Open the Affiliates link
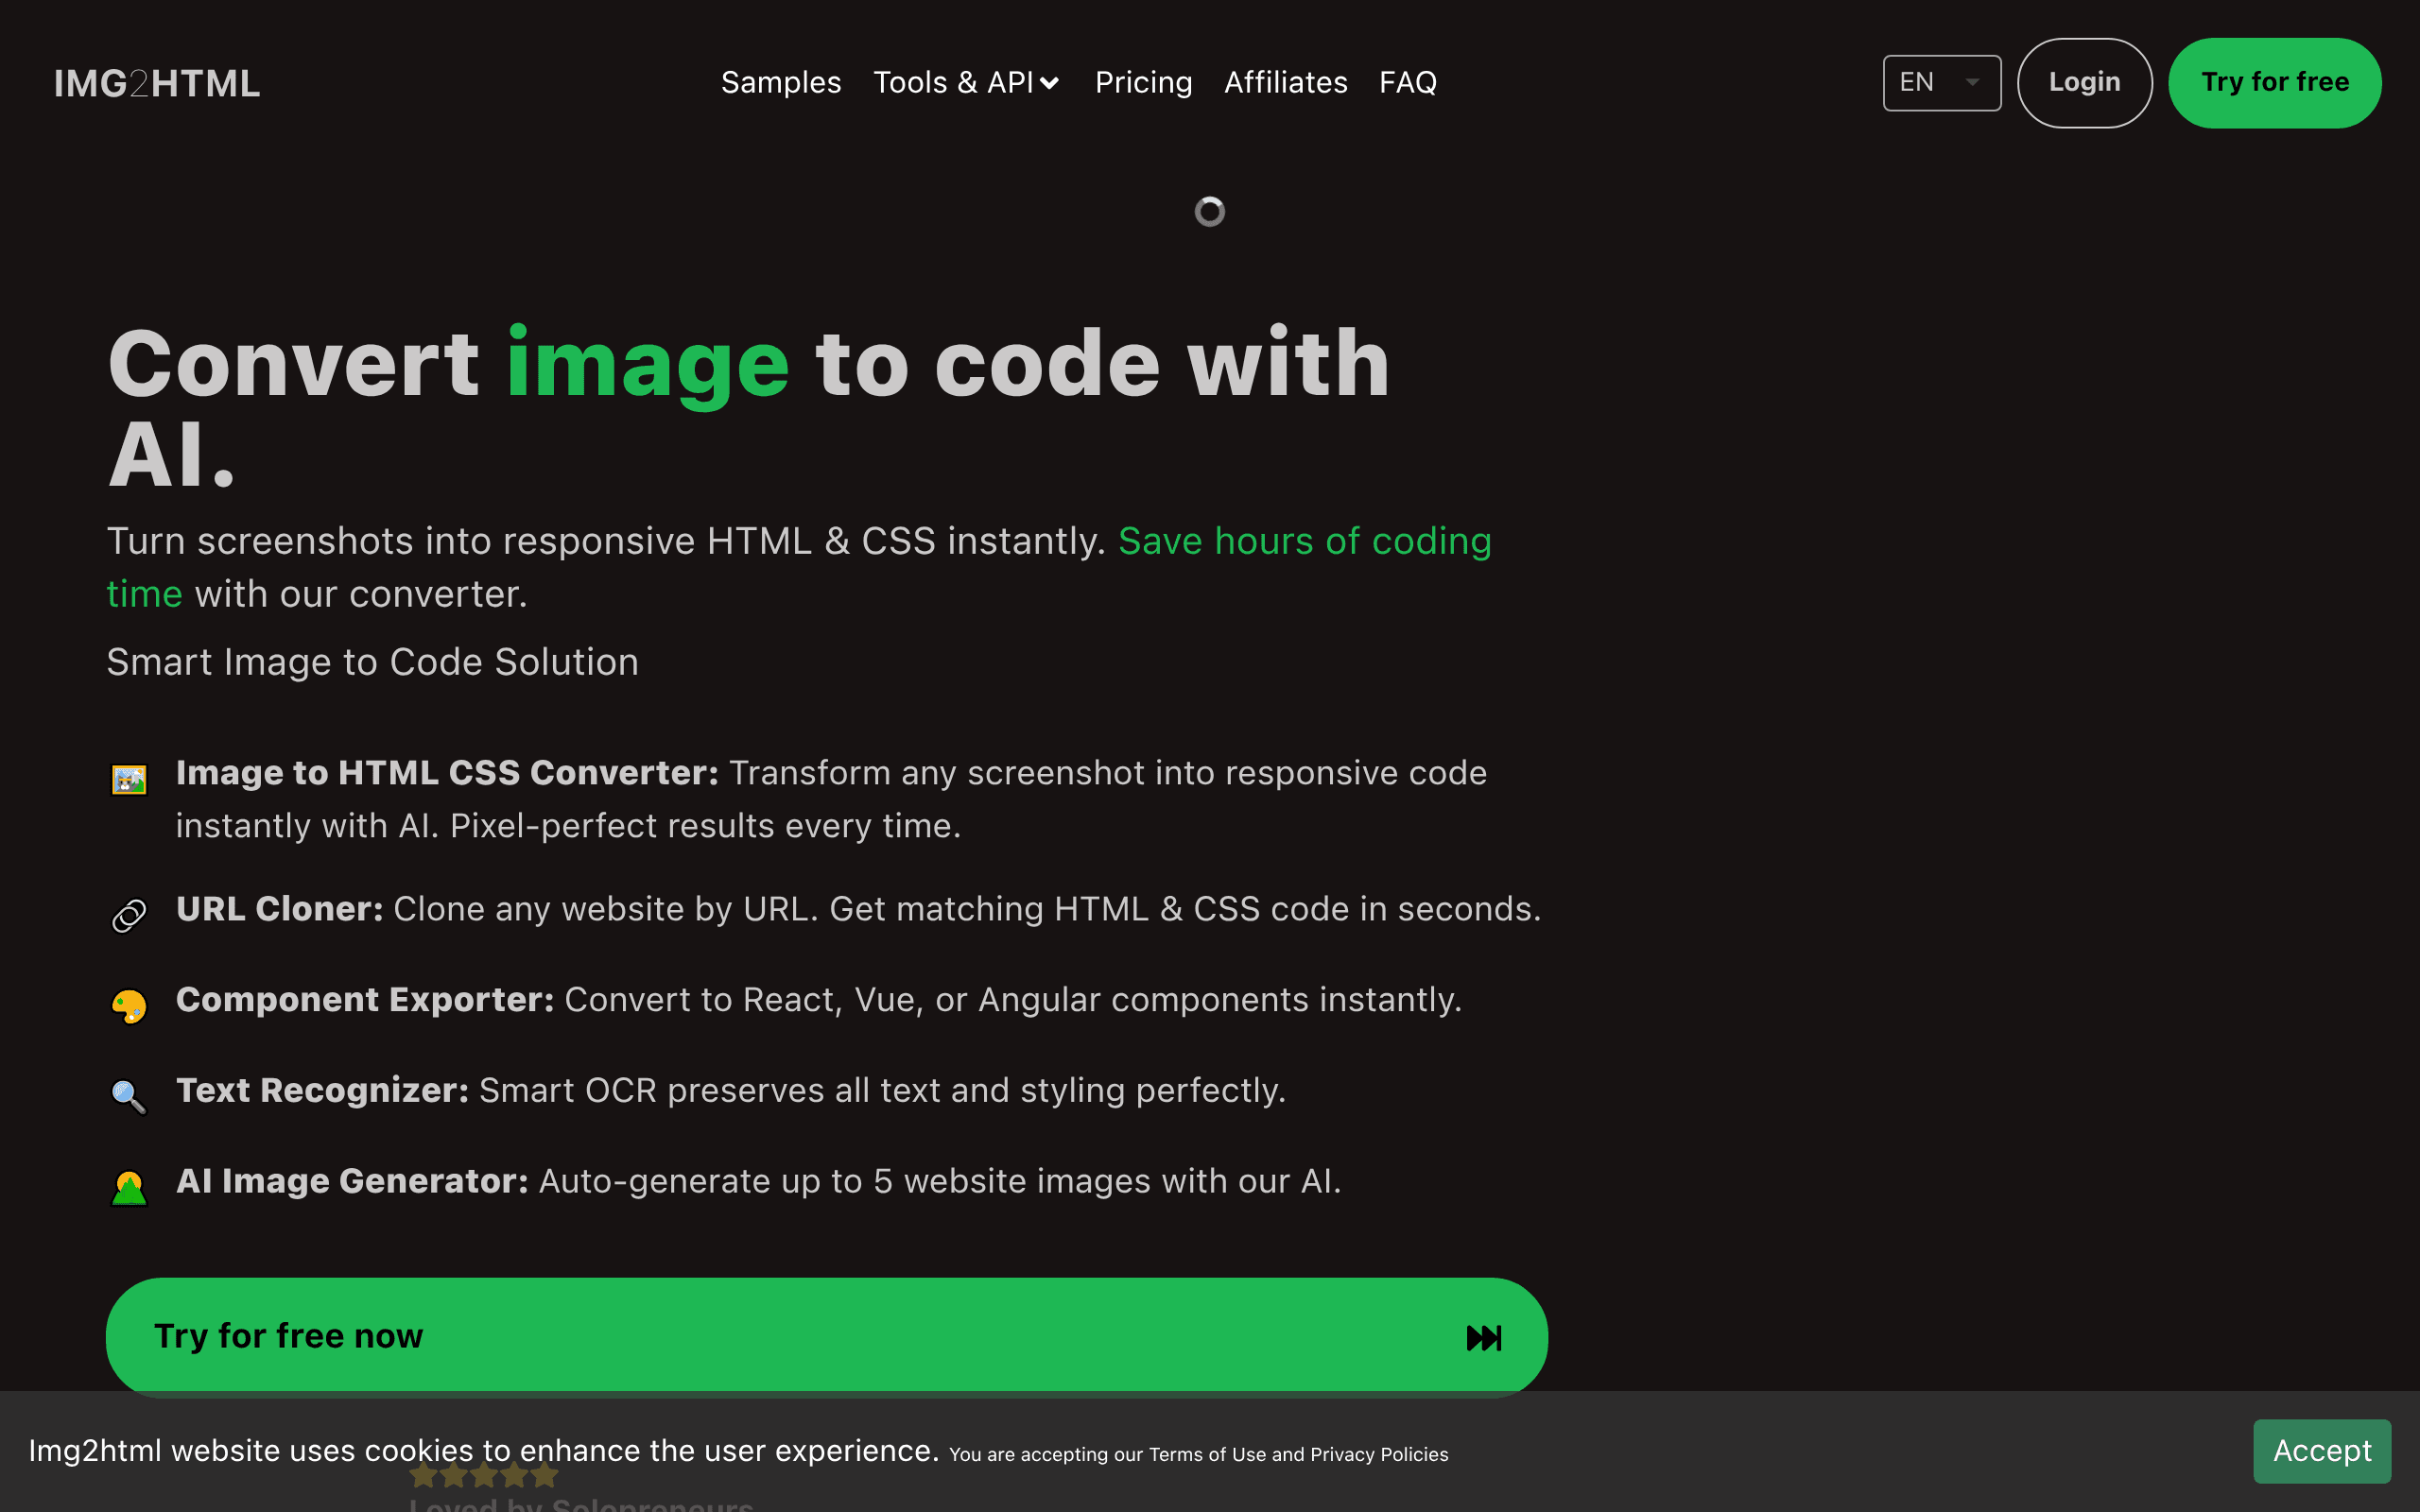 click(1285, 82)
